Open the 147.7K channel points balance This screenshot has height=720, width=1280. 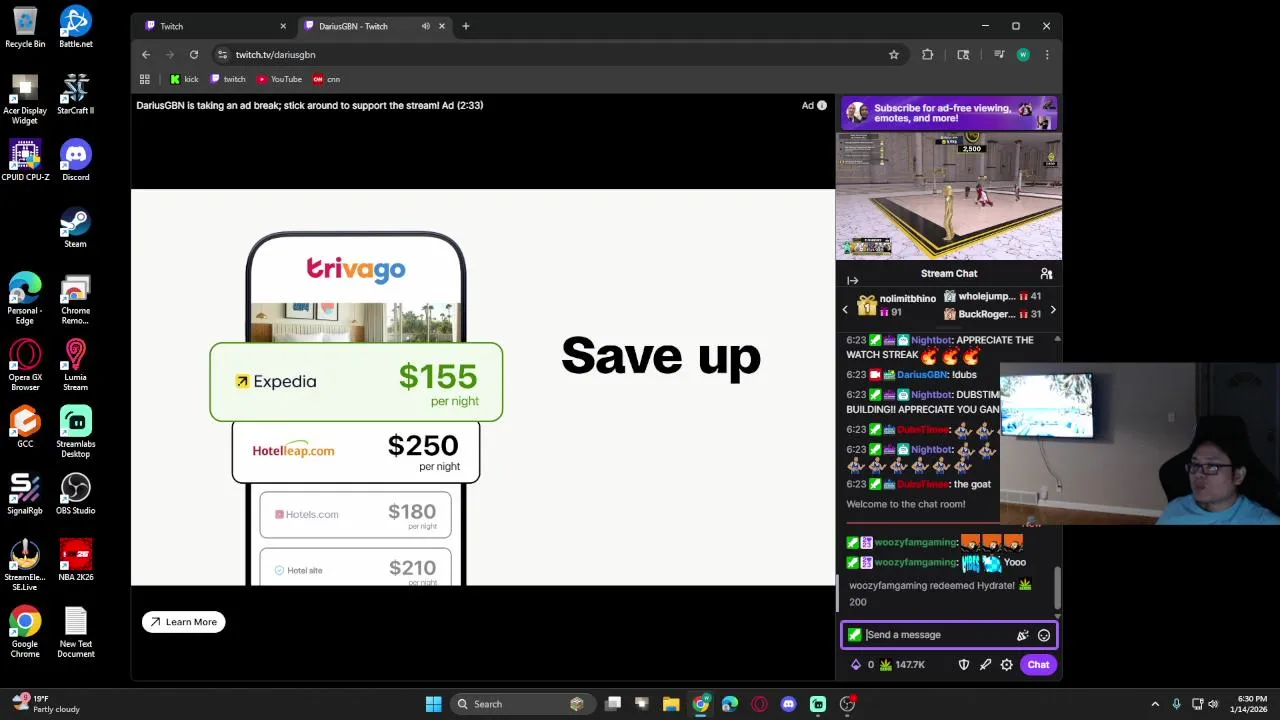(902, 665)
